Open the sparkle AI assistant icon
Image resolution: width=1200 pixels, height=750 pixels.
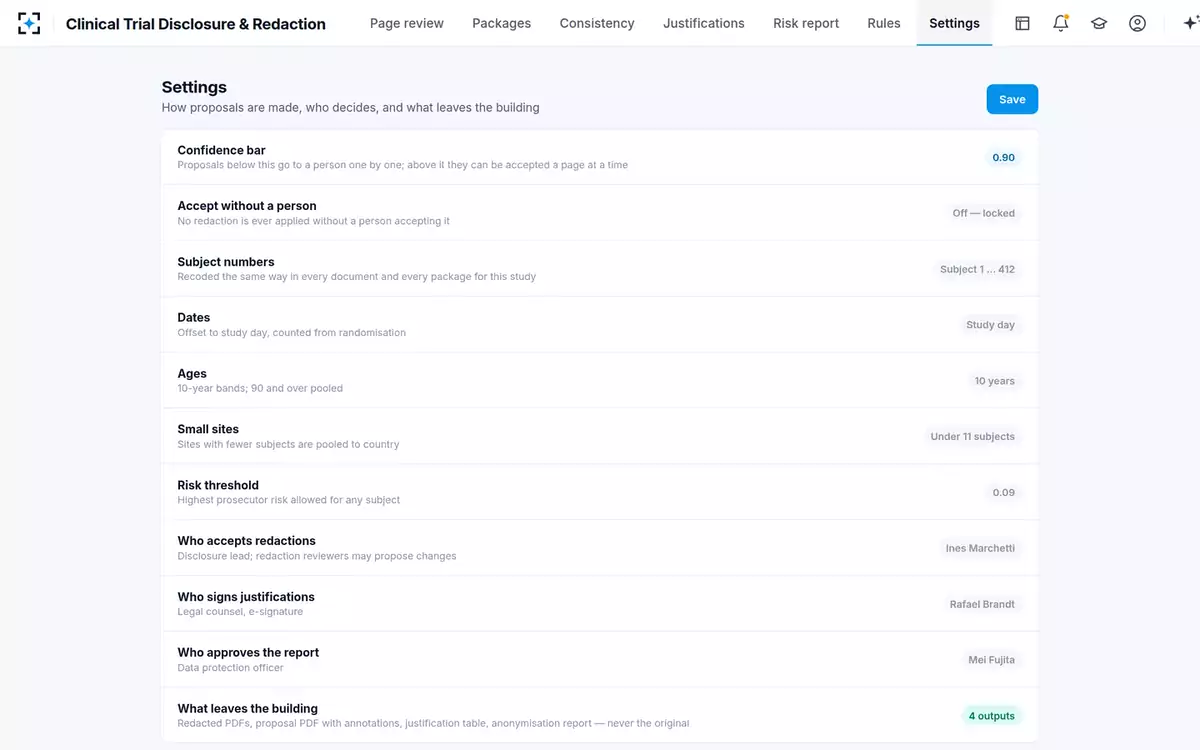point(1190,23)
